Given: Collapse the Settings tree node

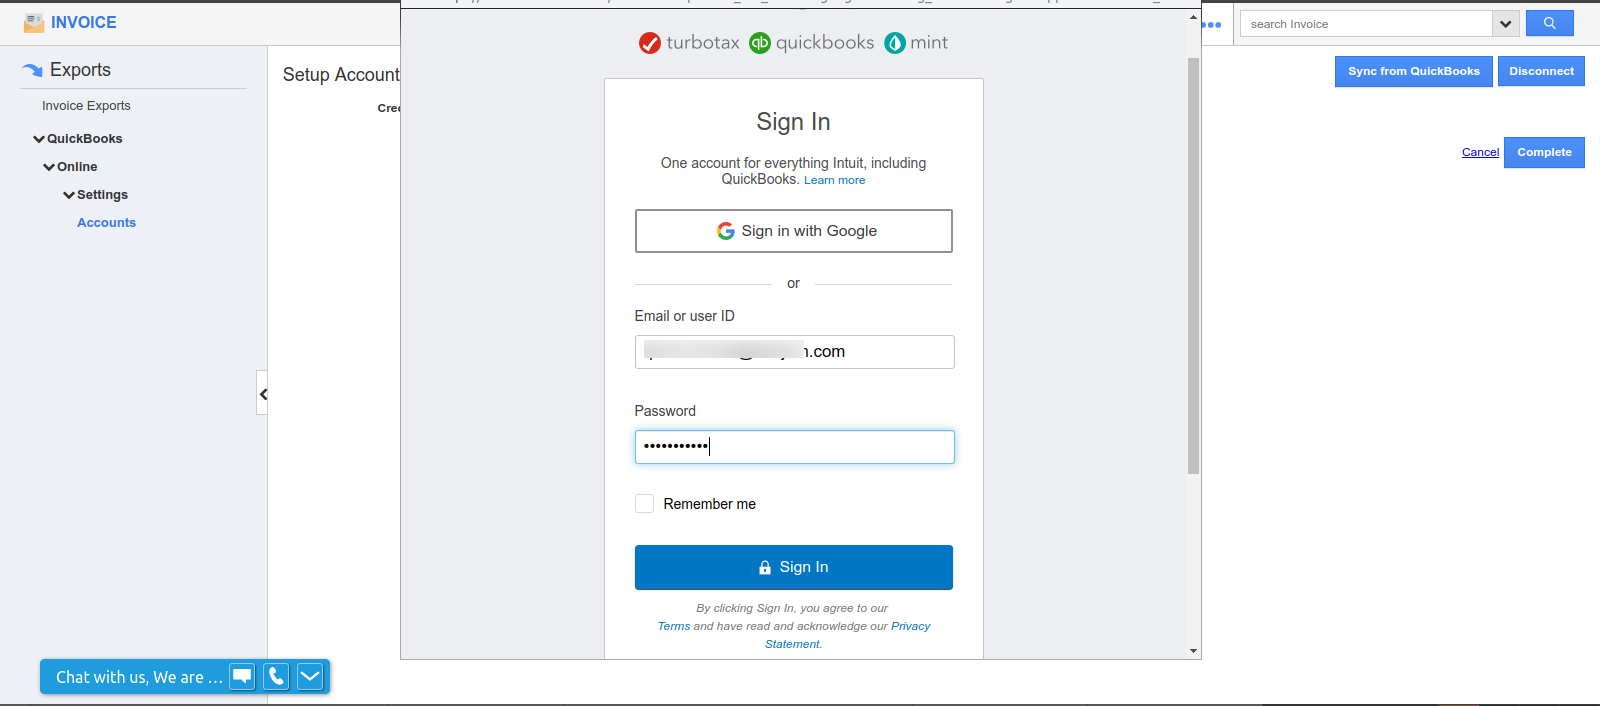Looking at the screenshot, I should pos(68,195).
